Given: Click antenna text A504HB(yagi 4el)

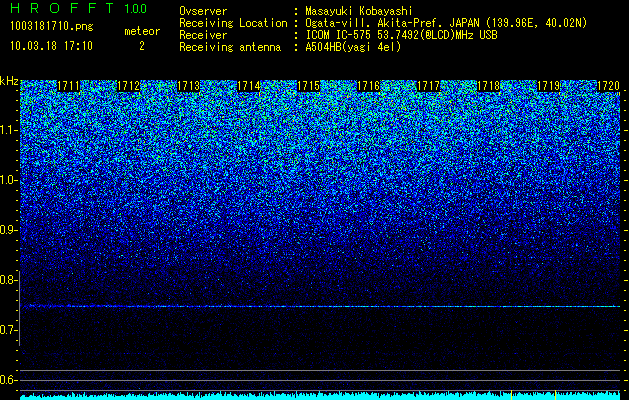Looking at the screenshot, I should [353, 47].
